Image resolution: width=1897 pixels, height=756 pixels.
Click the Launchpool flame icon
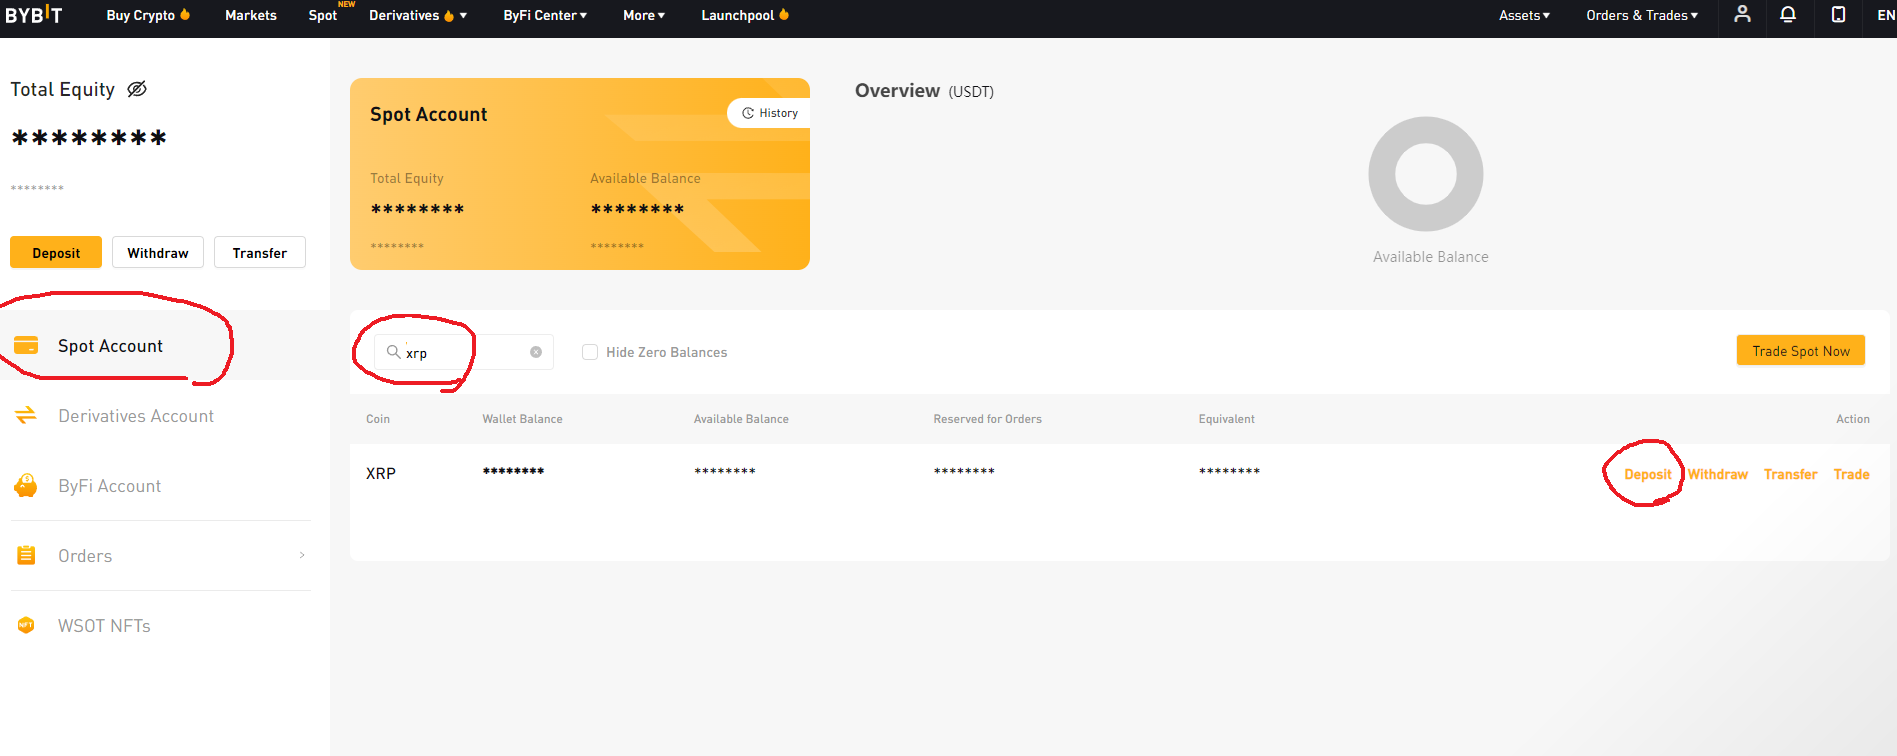click(784, 14)
